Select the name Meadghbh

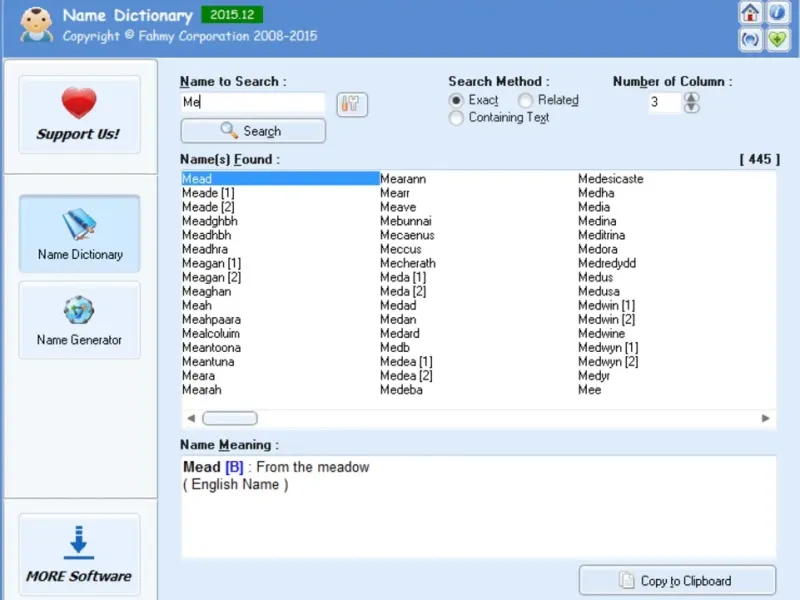pos(210,221)
